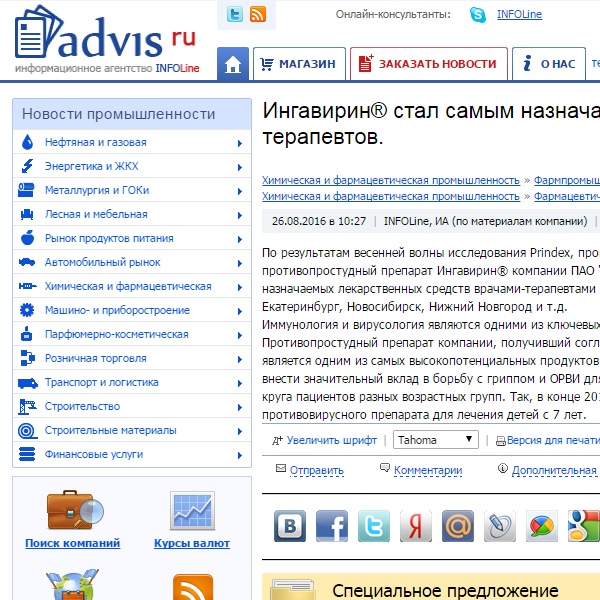Click the envelope icon beside Отправить

281,468
